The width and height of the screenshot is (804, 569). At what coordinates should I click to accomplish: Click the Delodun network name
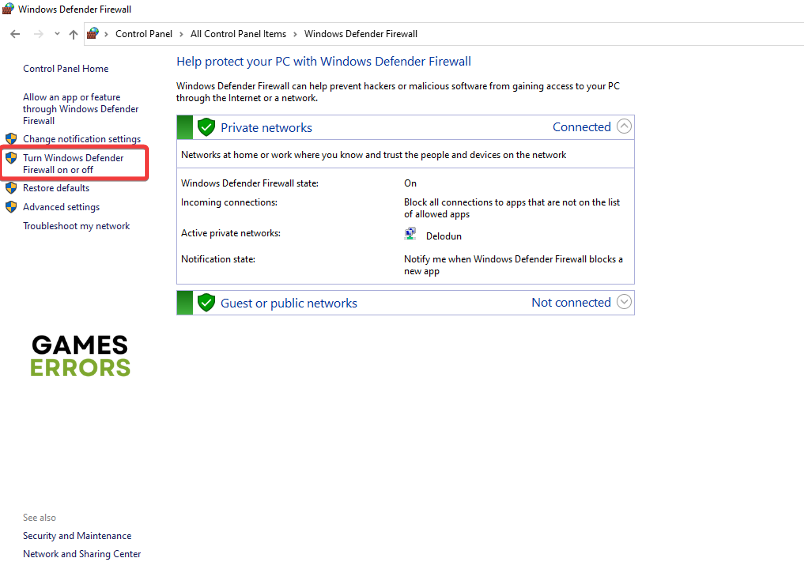[444, 236]
